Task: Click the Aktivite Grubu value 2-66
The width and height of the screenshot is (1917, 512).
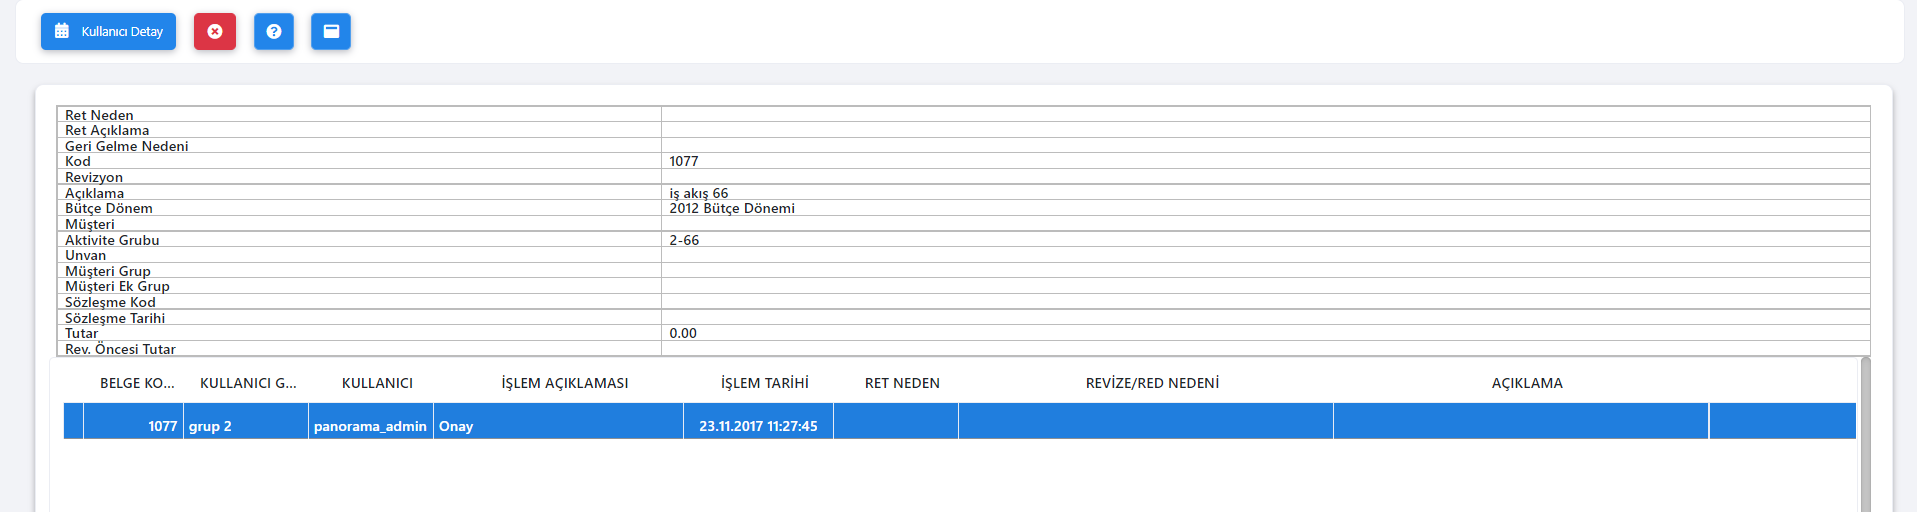Action: pyautogui.click(x=684, y=240)
